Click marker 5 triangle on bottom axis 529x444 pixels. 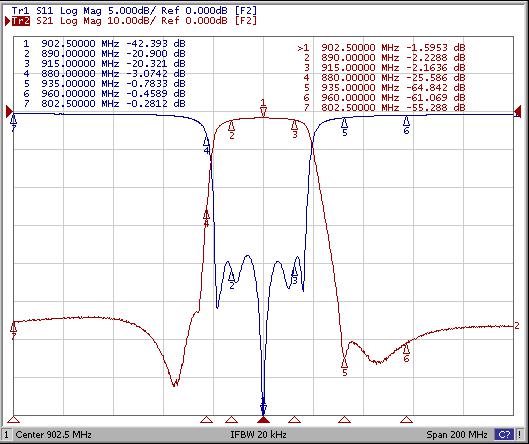[x=344, y=420]
